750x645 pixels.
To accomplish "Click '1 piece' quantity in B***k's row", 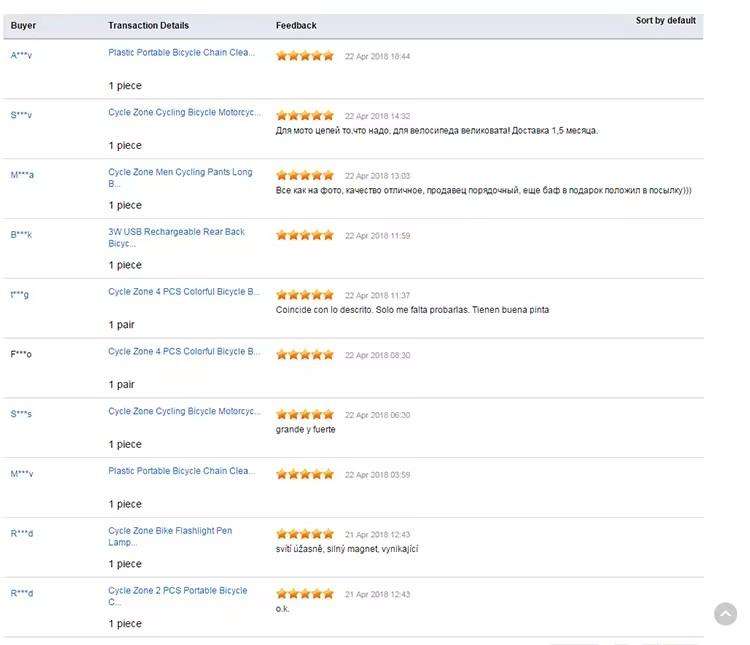I will coord(125,265).
